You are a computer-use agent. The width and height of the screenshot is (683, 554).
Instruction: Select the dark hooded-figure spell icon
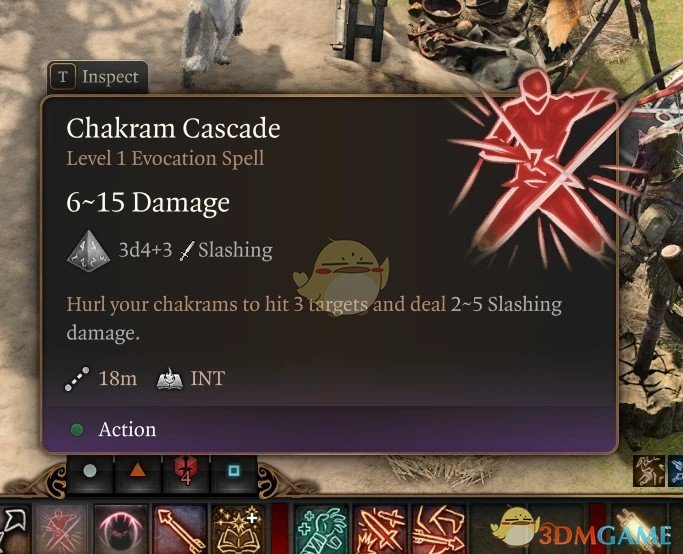coord(119,530)
